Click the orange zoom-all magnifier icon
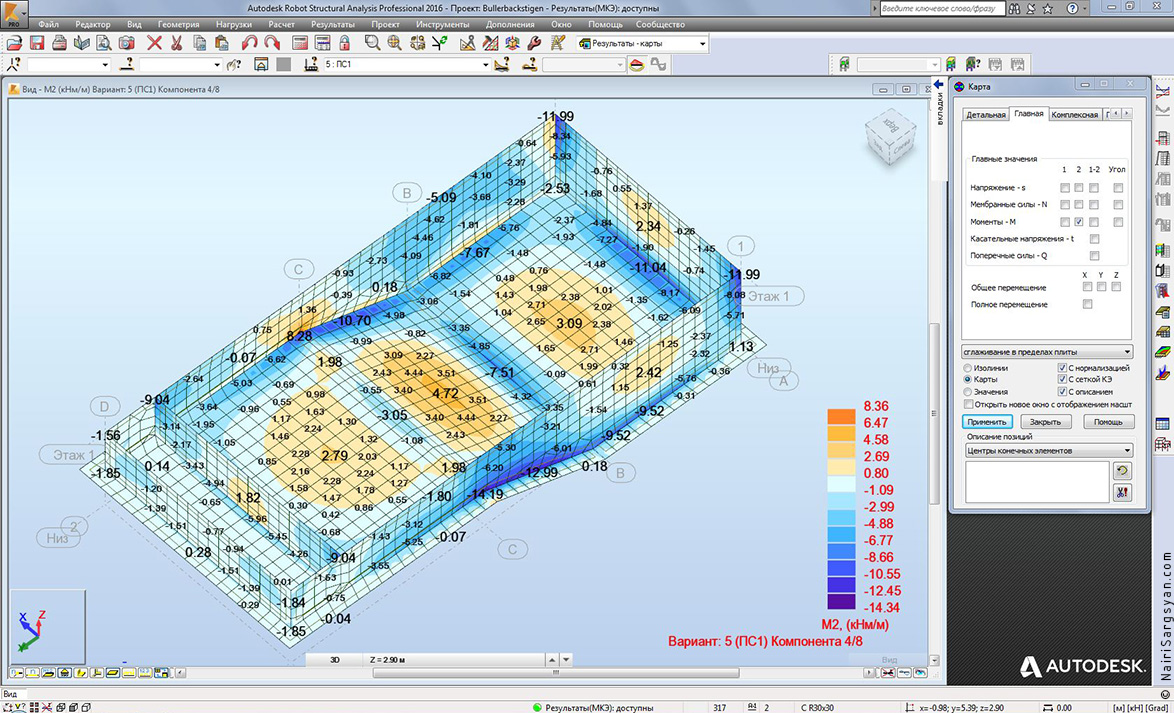1174x713 pixels. coord(395,43)
